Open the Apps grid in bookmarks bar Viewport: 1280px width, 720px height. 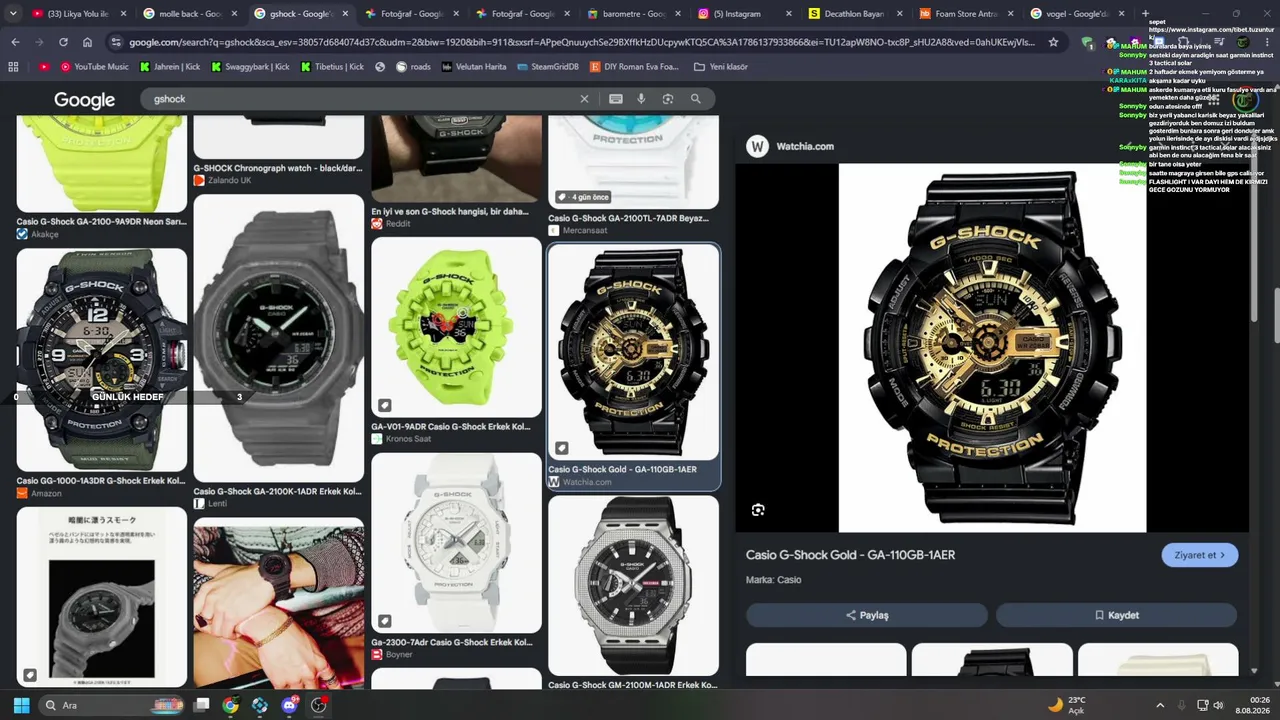coord(13,67)
